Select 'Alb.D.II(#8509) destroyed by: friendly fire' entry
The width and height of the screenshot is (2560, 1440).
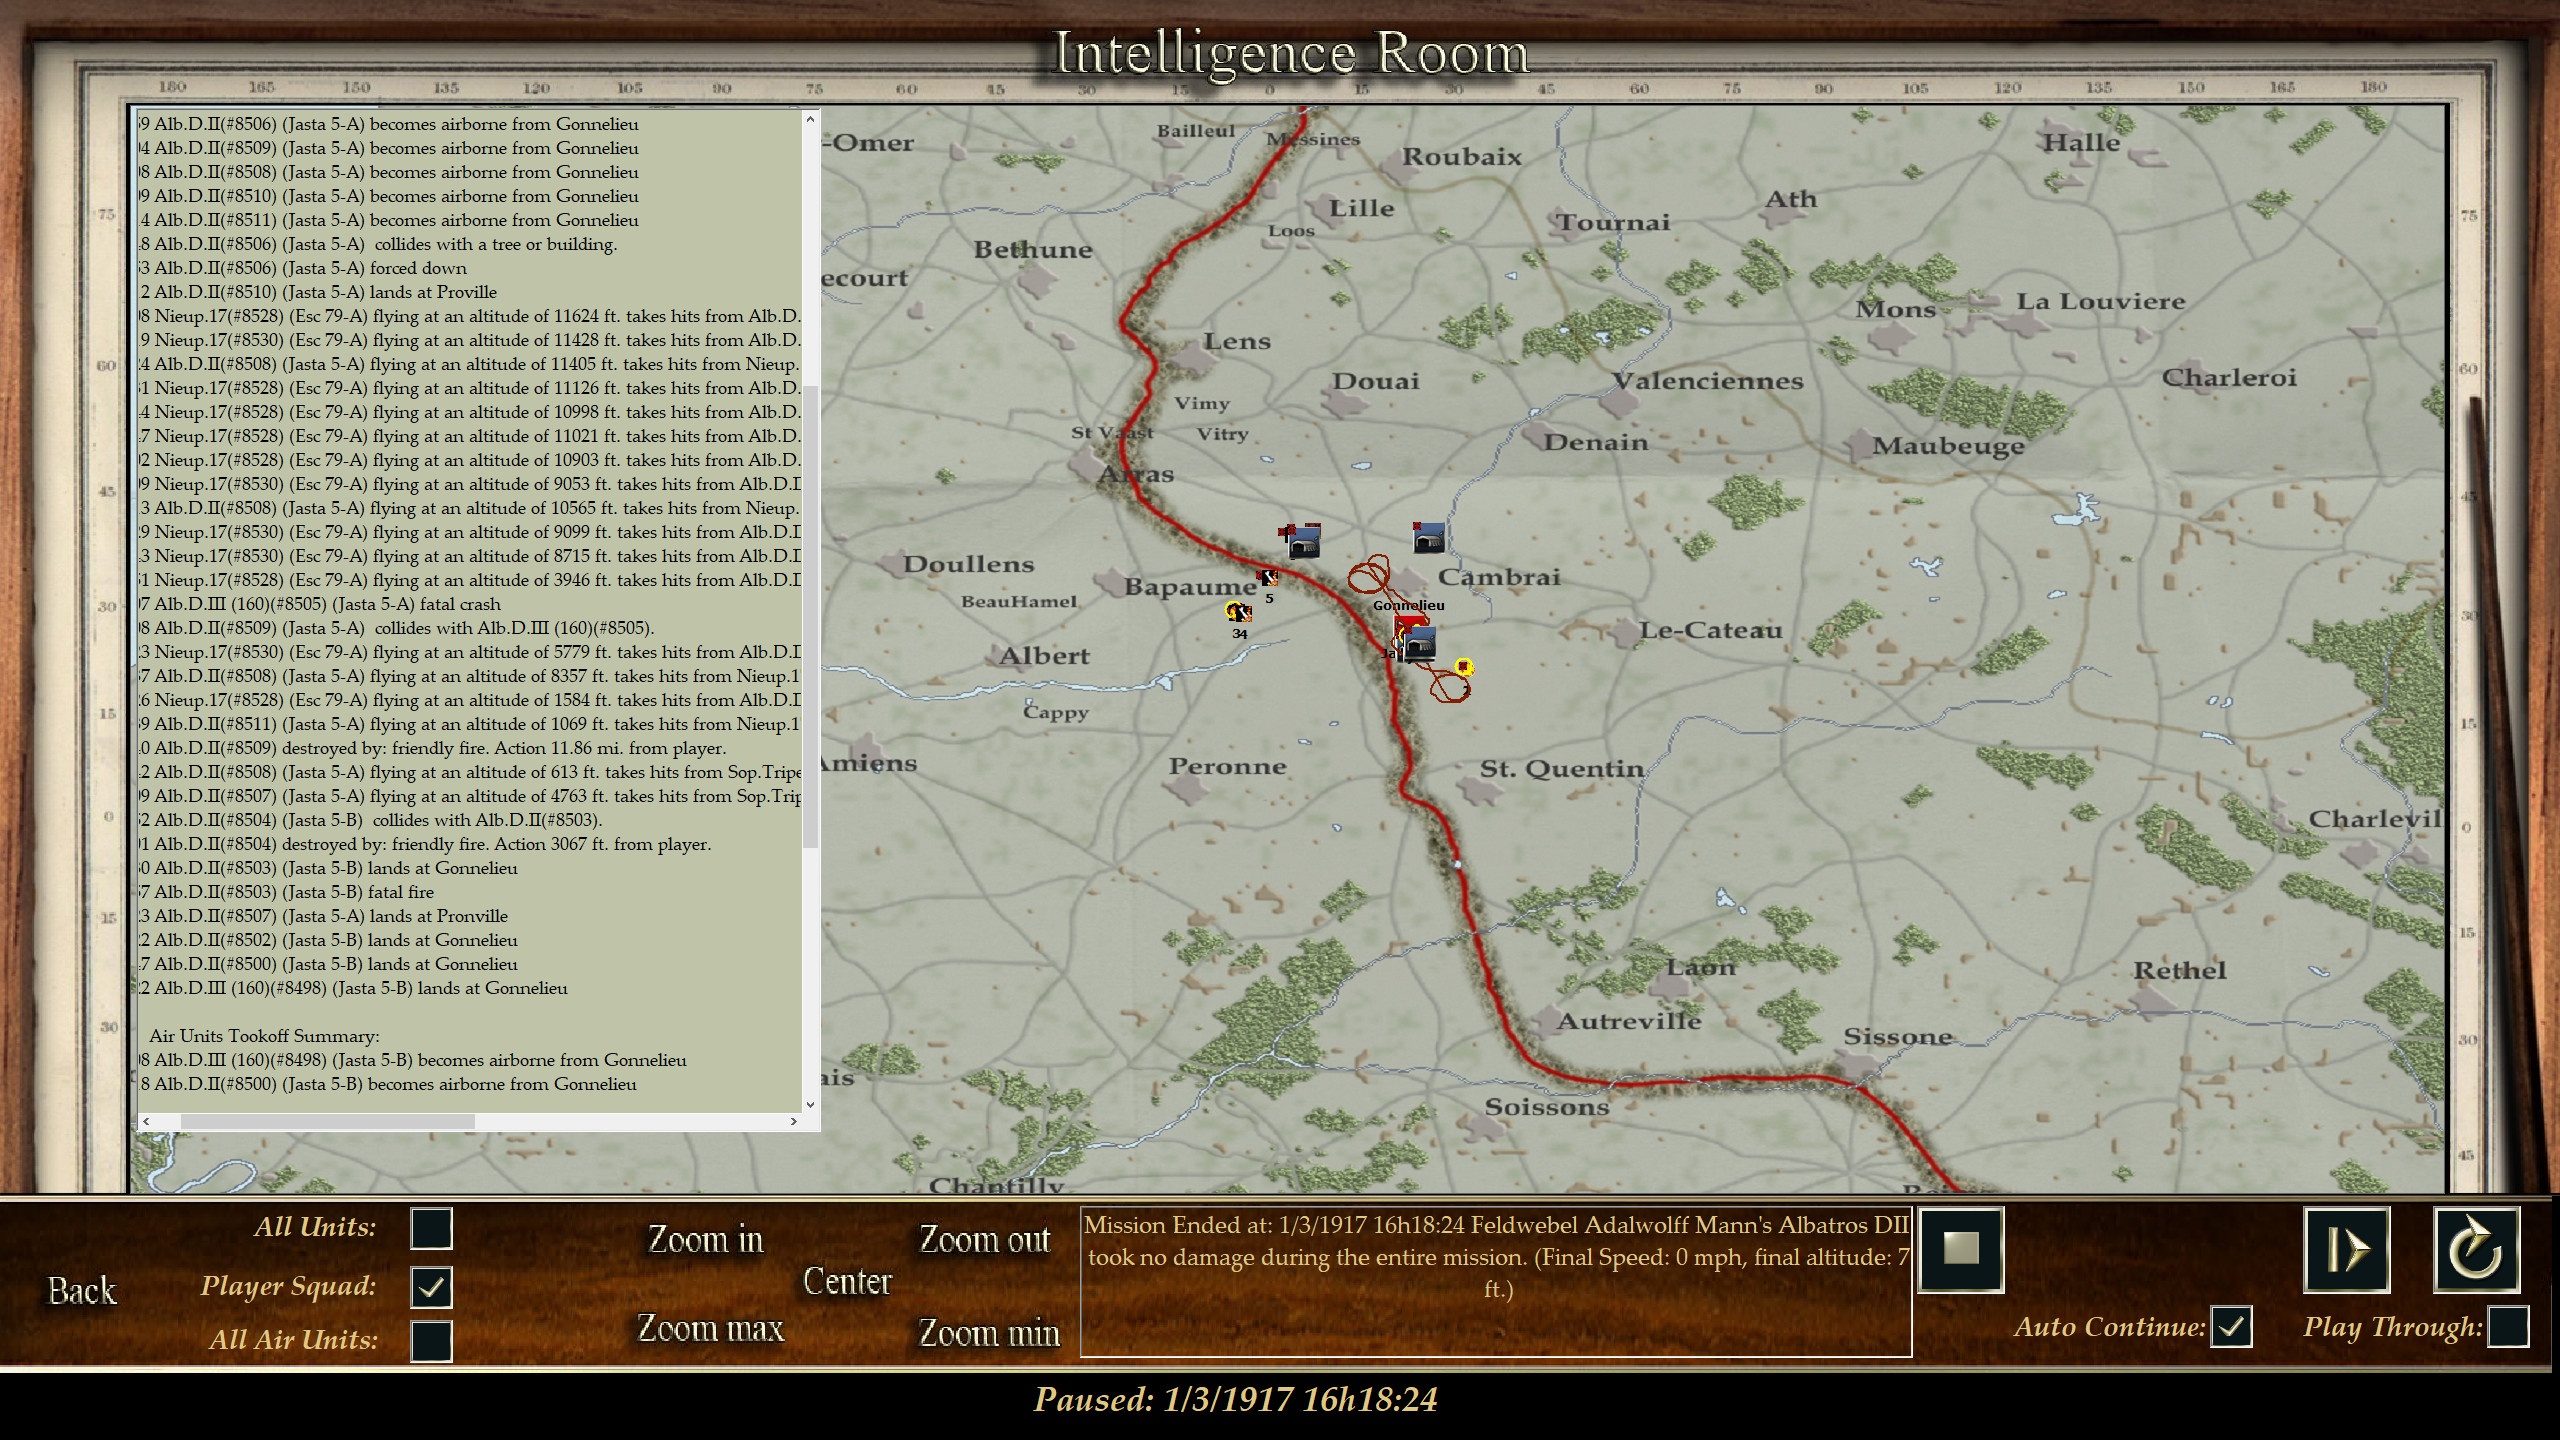pos(433,748)
